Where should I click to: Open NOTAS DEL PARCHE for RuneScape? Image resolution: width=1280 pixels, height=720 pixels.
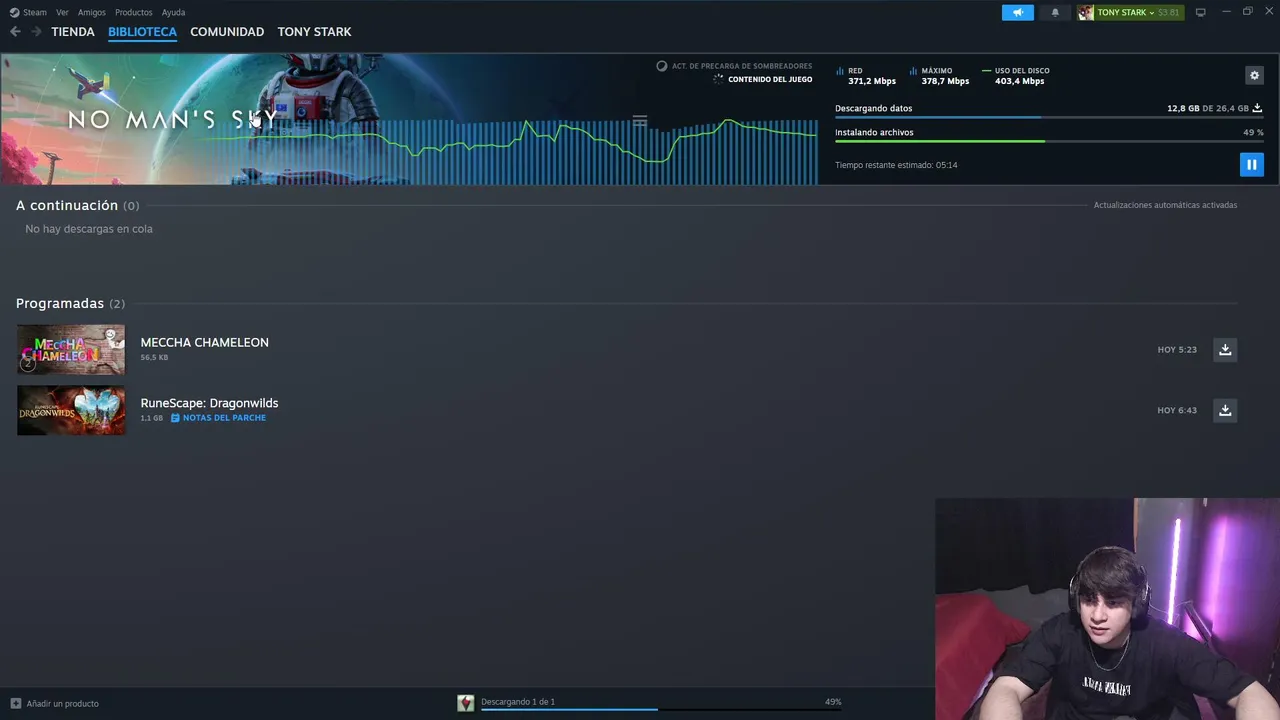(x=224, y=418)
